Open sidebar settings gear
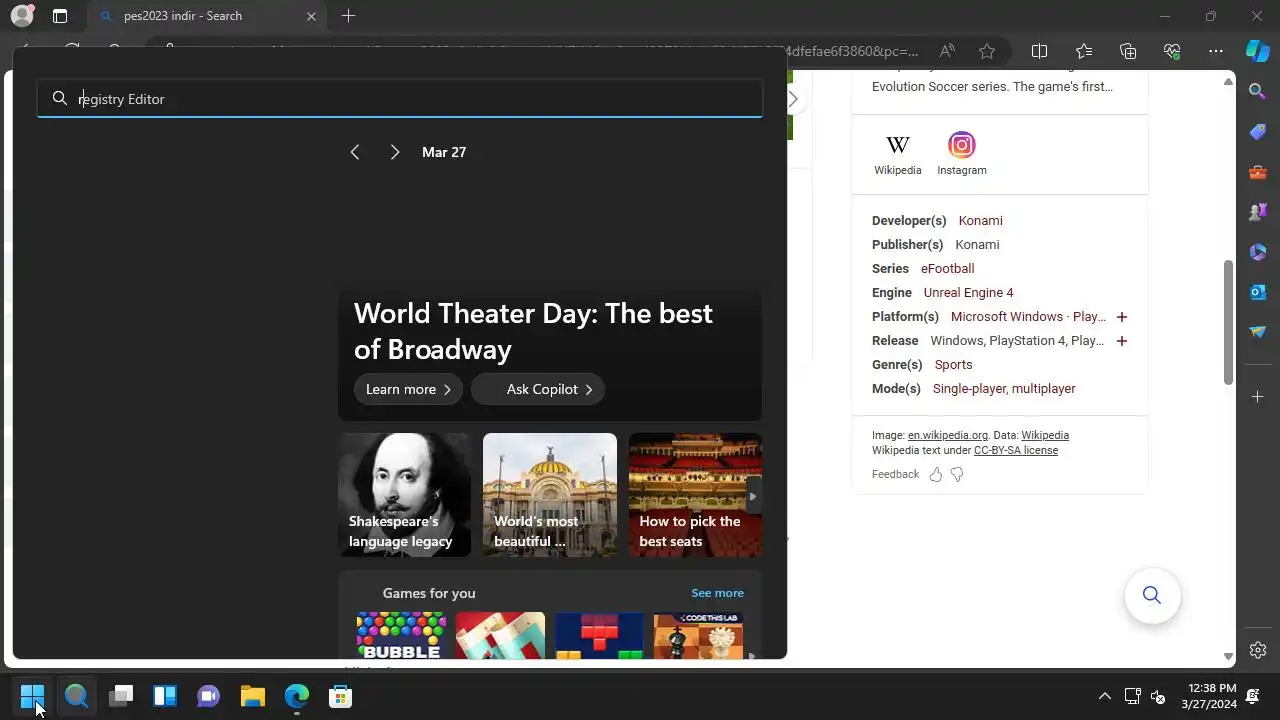1280x720 pixels. tap(1258, 650)
